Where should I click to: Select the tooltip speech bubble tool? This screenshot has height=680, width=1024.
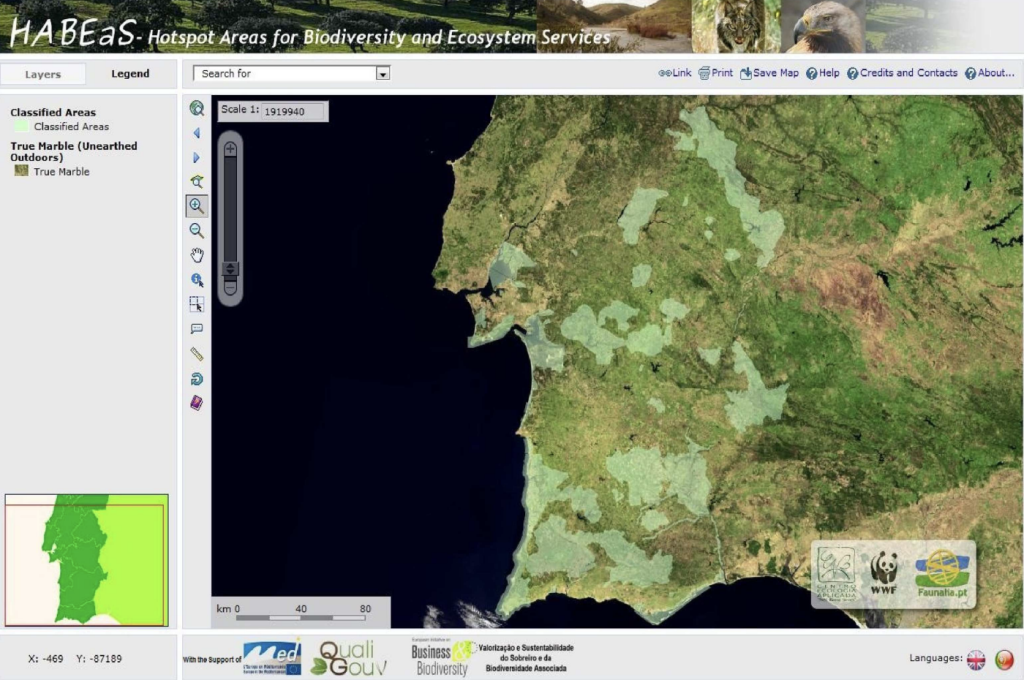[x=197, y=329]
